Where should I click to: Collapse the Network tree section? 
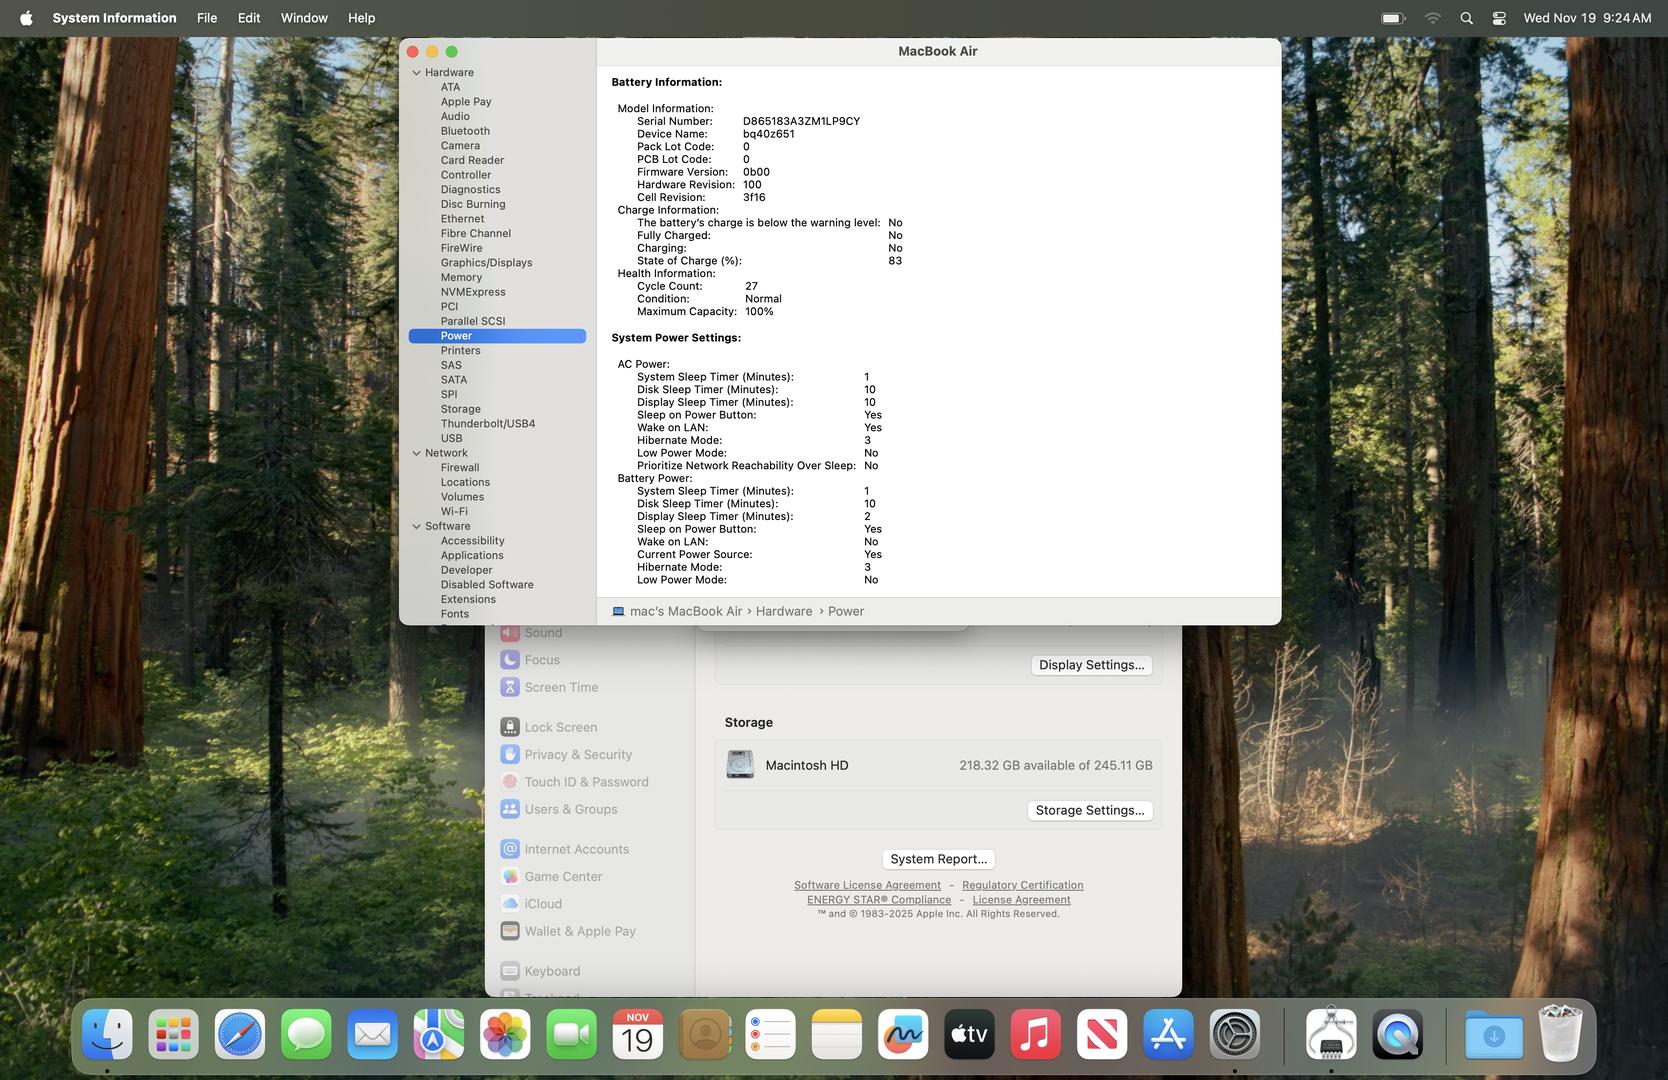(417, 453)
